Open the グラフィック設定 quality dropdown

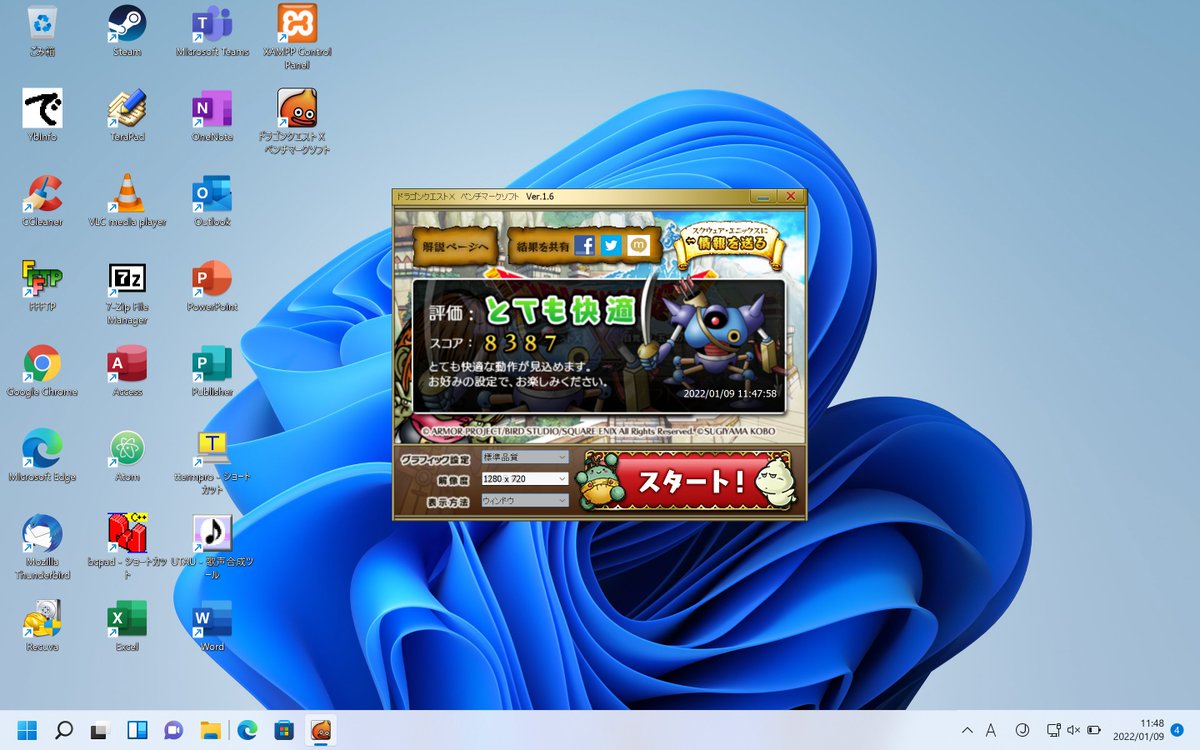coord(525,457)
